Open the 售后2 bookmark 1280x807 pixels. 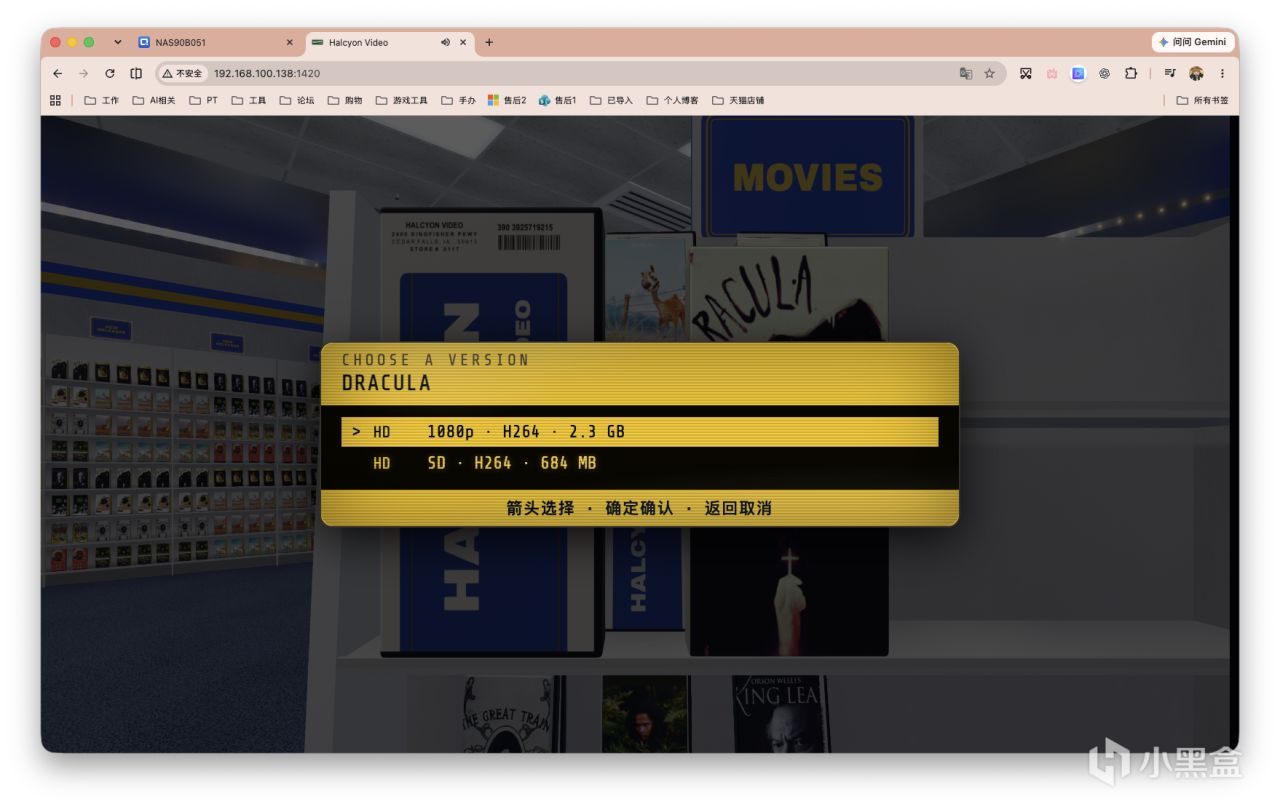pos(507,100)
